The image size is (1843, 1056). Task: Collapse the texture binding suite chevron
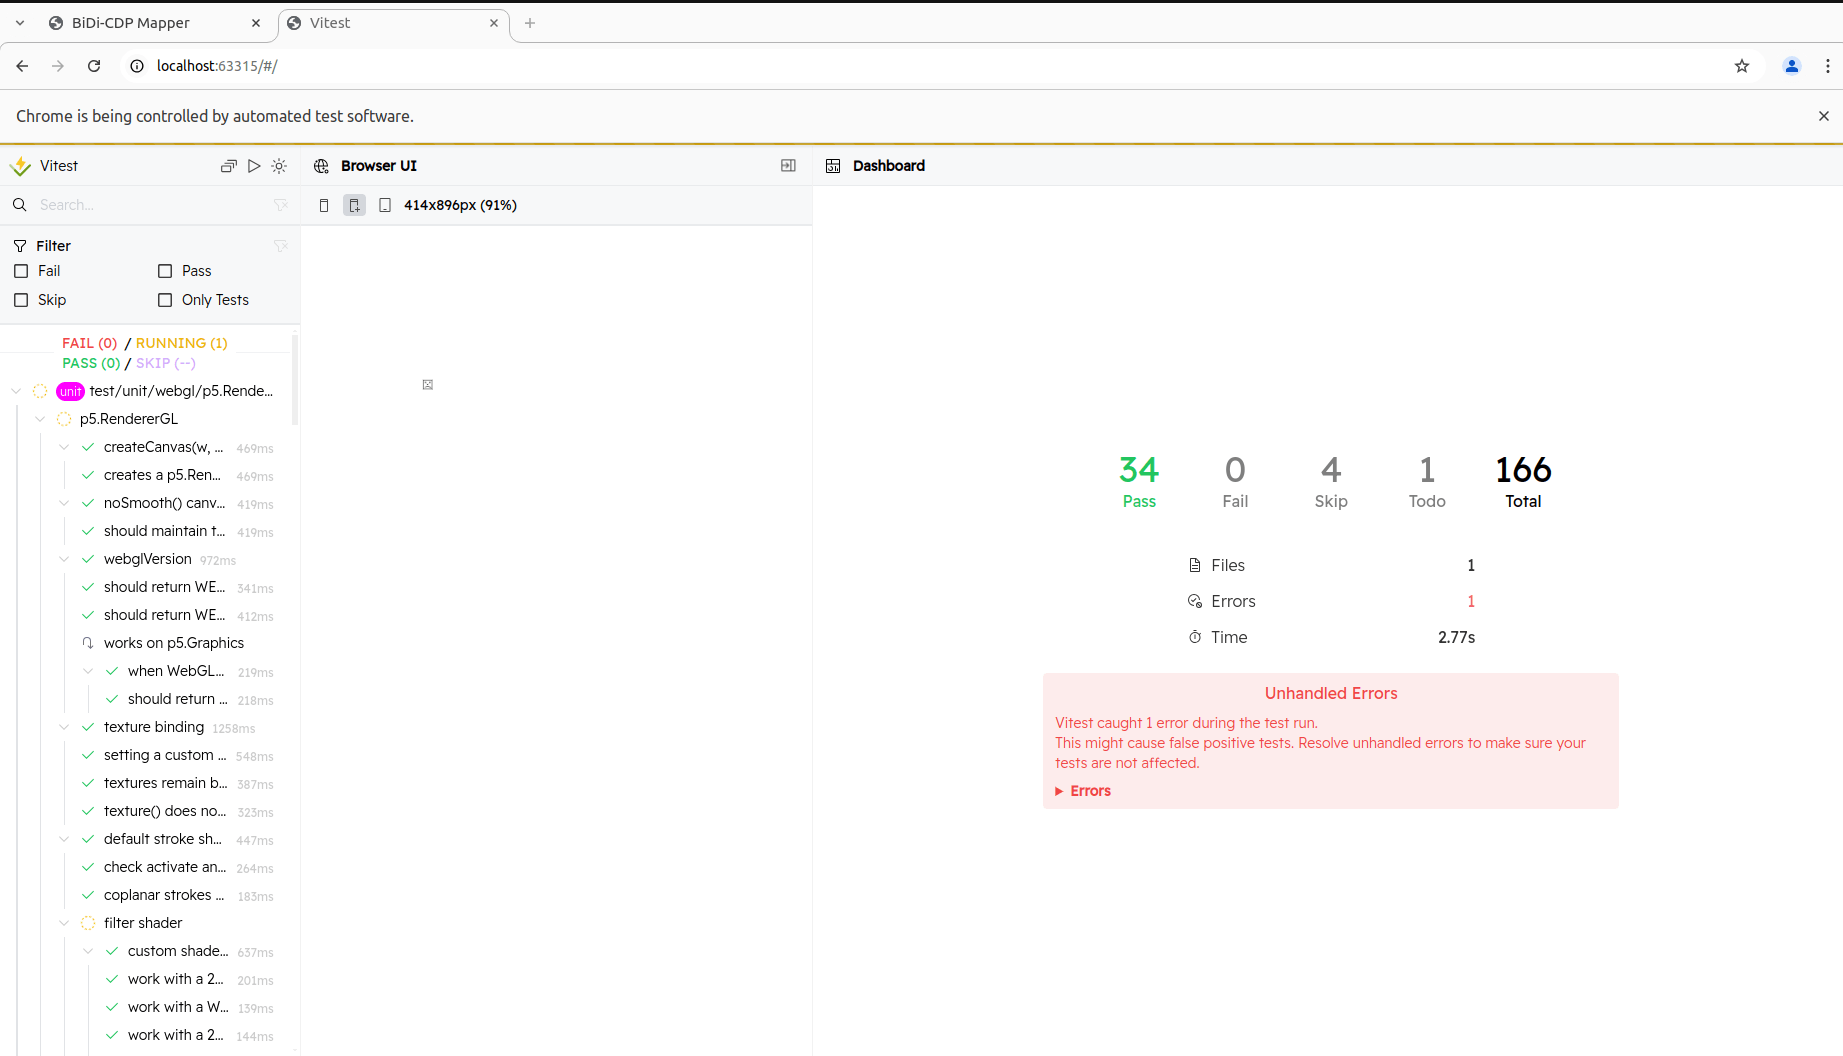(x=64, y=727)
